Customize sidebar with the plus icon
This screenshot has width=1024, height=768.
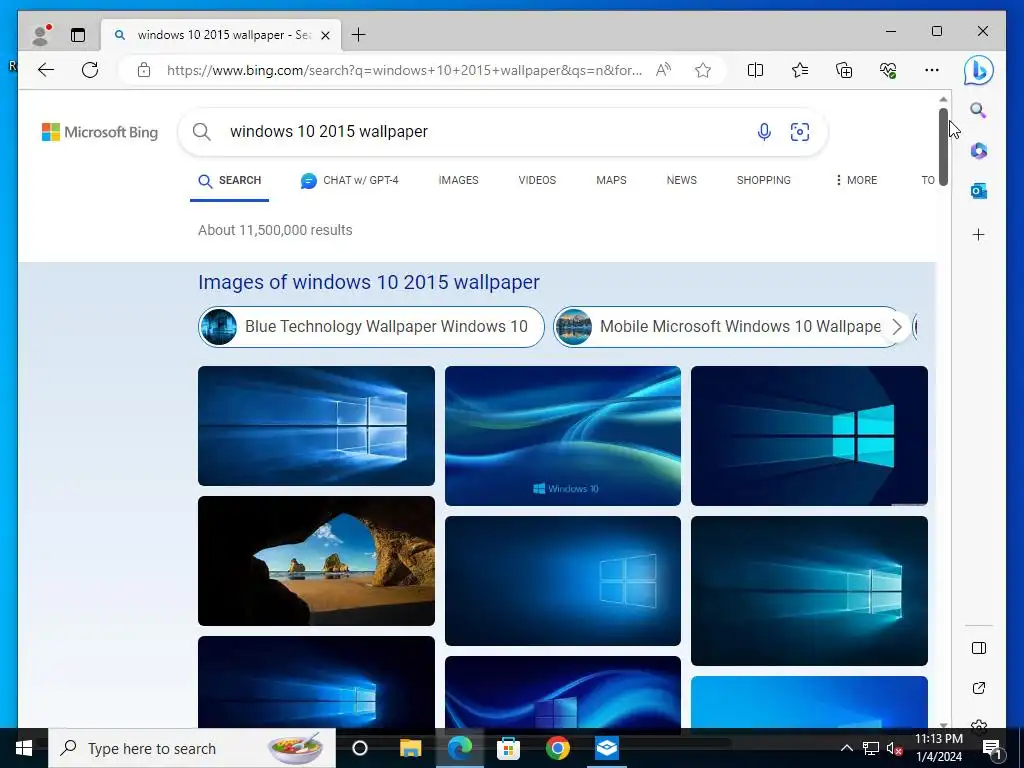point(978,234)
